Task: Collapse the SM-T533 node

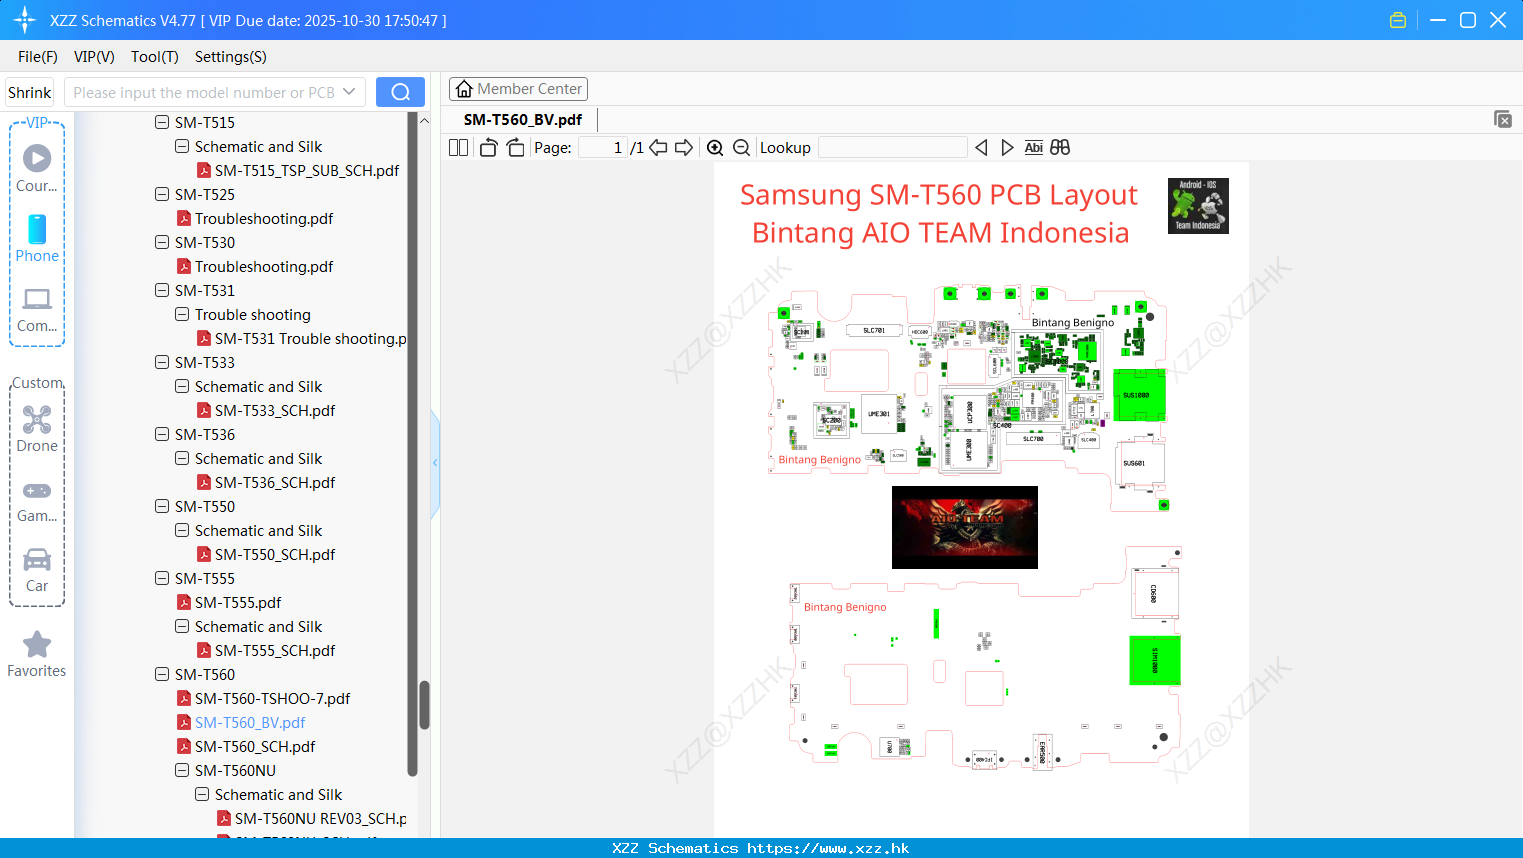Action: coord(162,362)
